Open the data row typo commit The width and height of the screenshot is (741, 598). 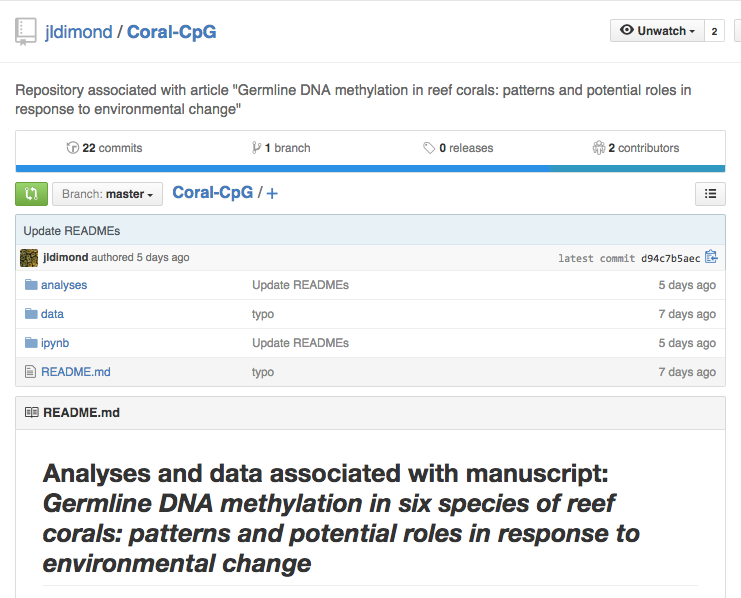[x=263, y=314]
